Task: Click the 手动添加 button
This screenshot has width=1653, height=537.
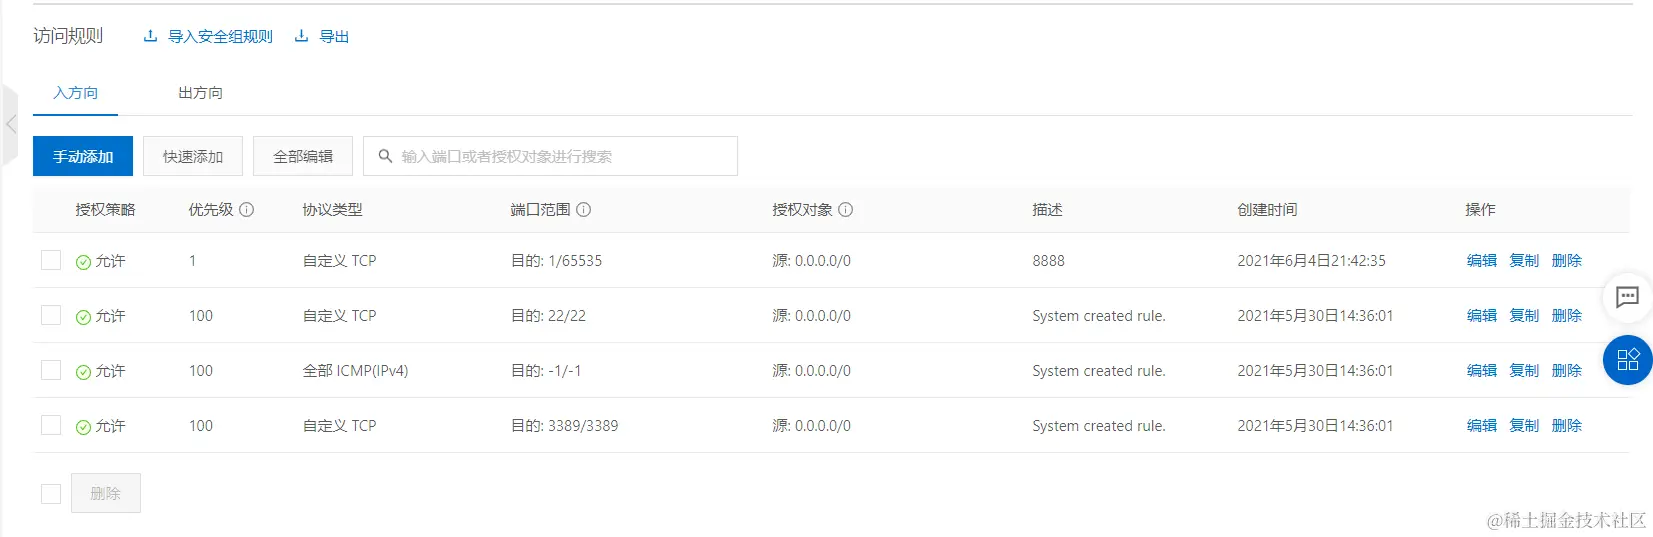Action: (x=83, y=156)
